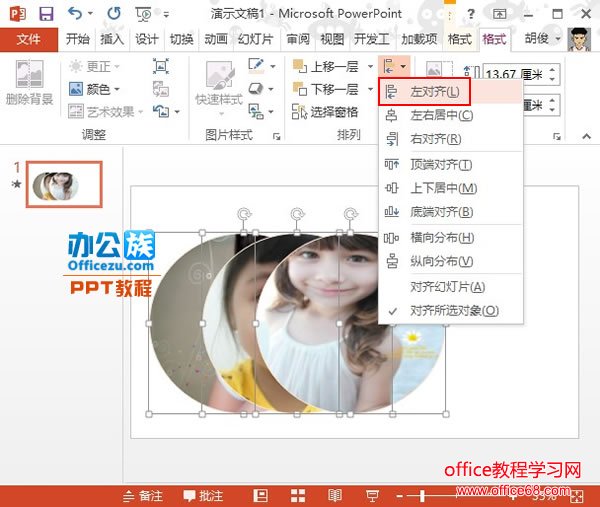Switch to the 开始 Home tab

(77, 39)
